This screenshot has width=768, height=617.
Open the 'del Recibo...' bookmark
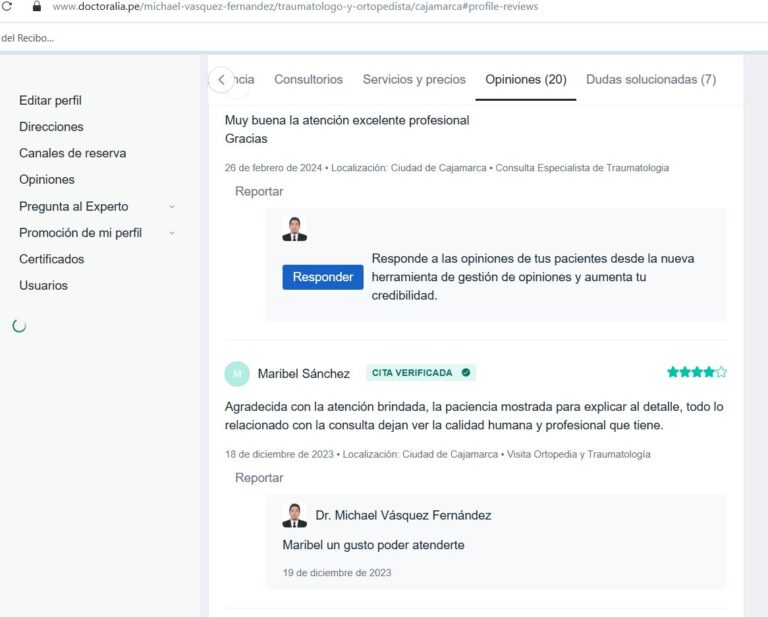27,38
